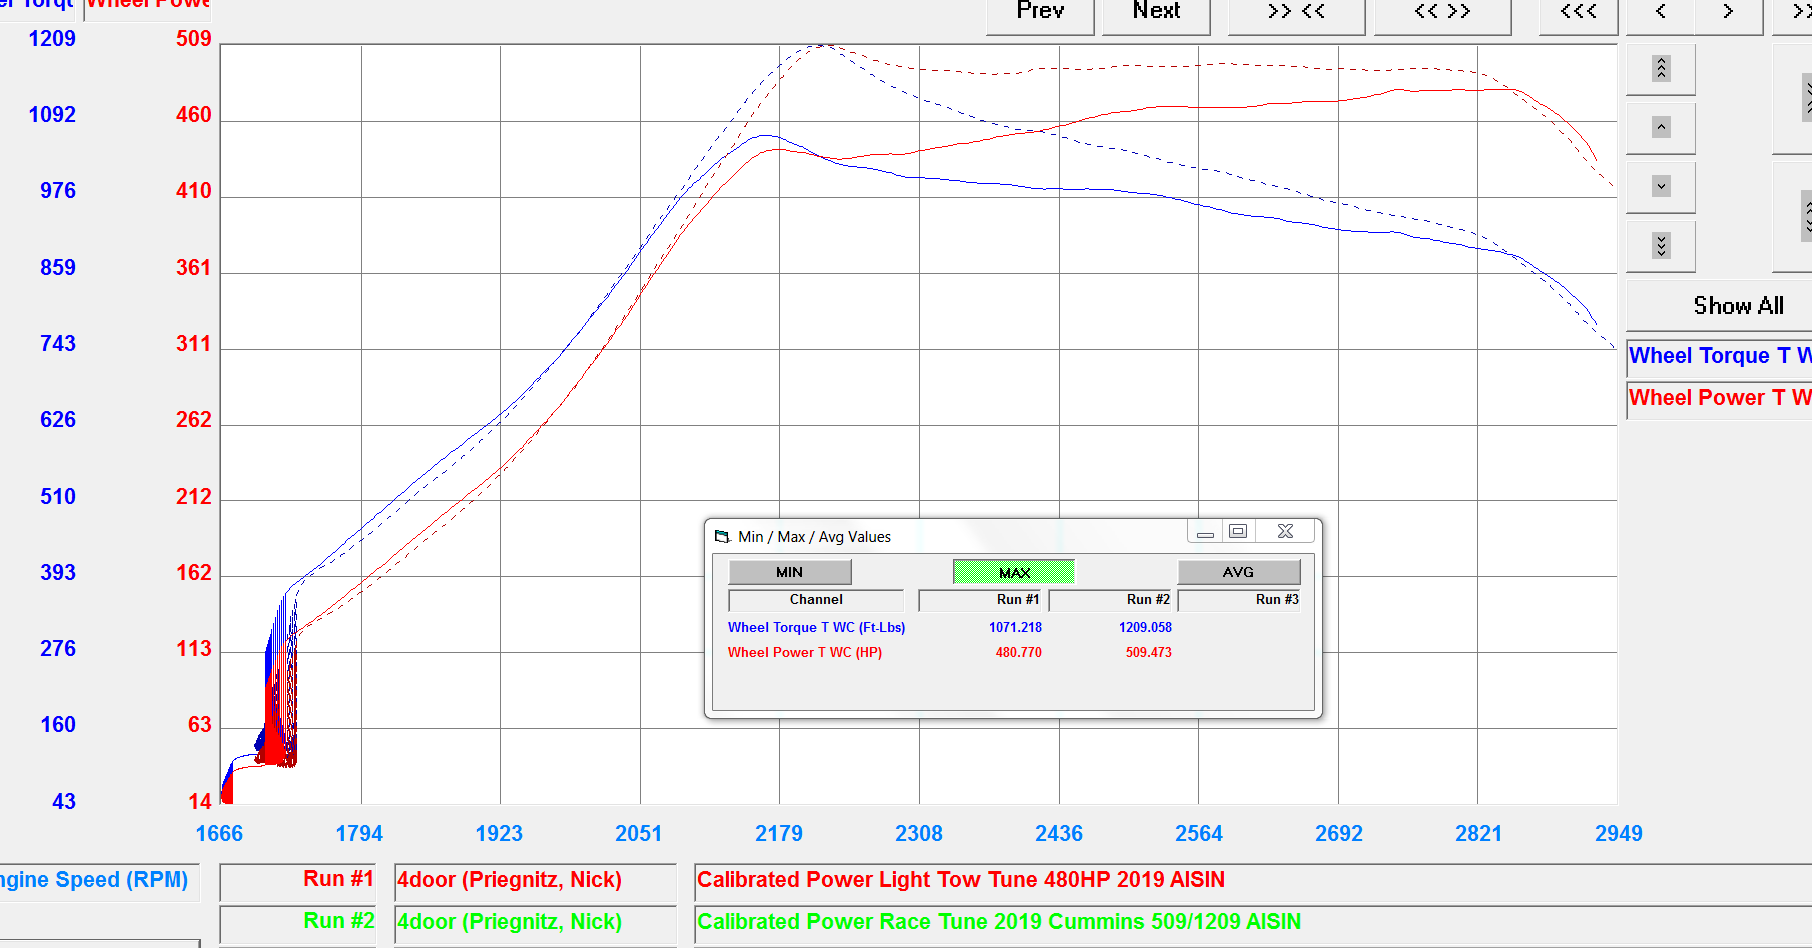Click the double up-chevron scale icon
Image resolution: width=1812 pixels, height=948 pixels.
click(x=1660, y=68)
